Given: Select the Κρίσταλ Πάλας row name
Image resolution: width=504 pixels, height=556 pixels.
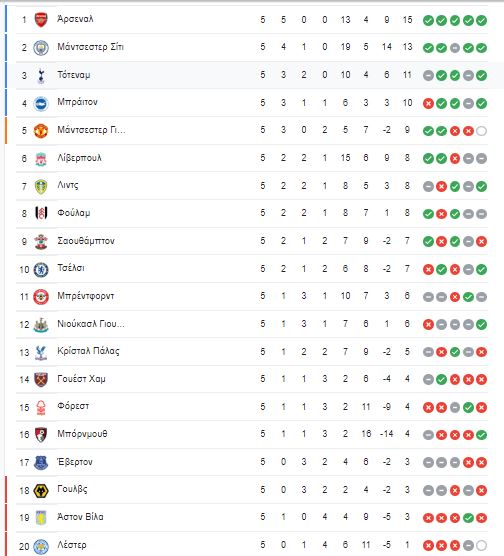Looking at the screenshot, I should point(88,351).
